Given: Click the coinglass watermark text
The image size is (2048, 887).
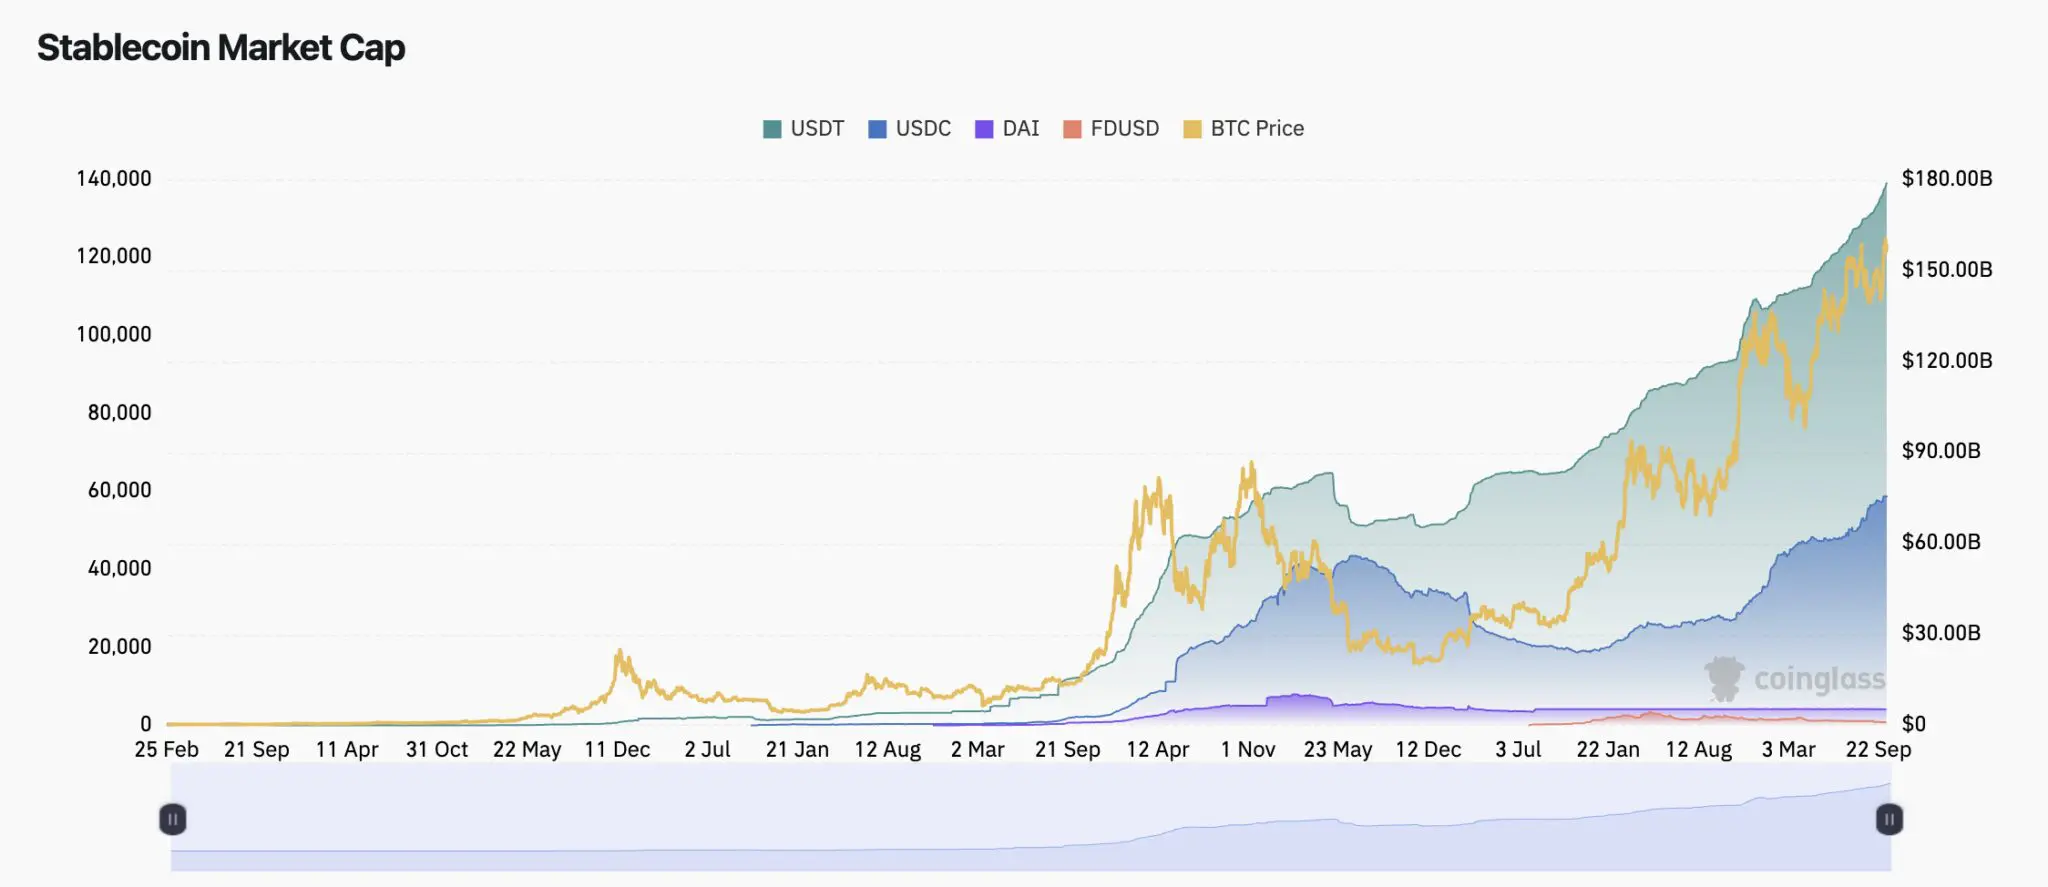Looking at the screenshot, I should 1819,680.
